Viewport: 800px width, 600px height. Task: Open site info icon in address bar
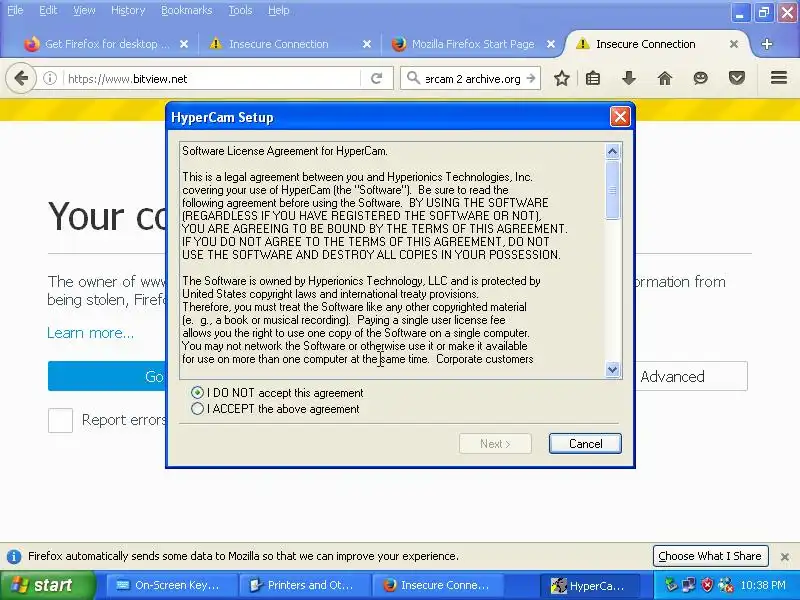click(49, 79)
